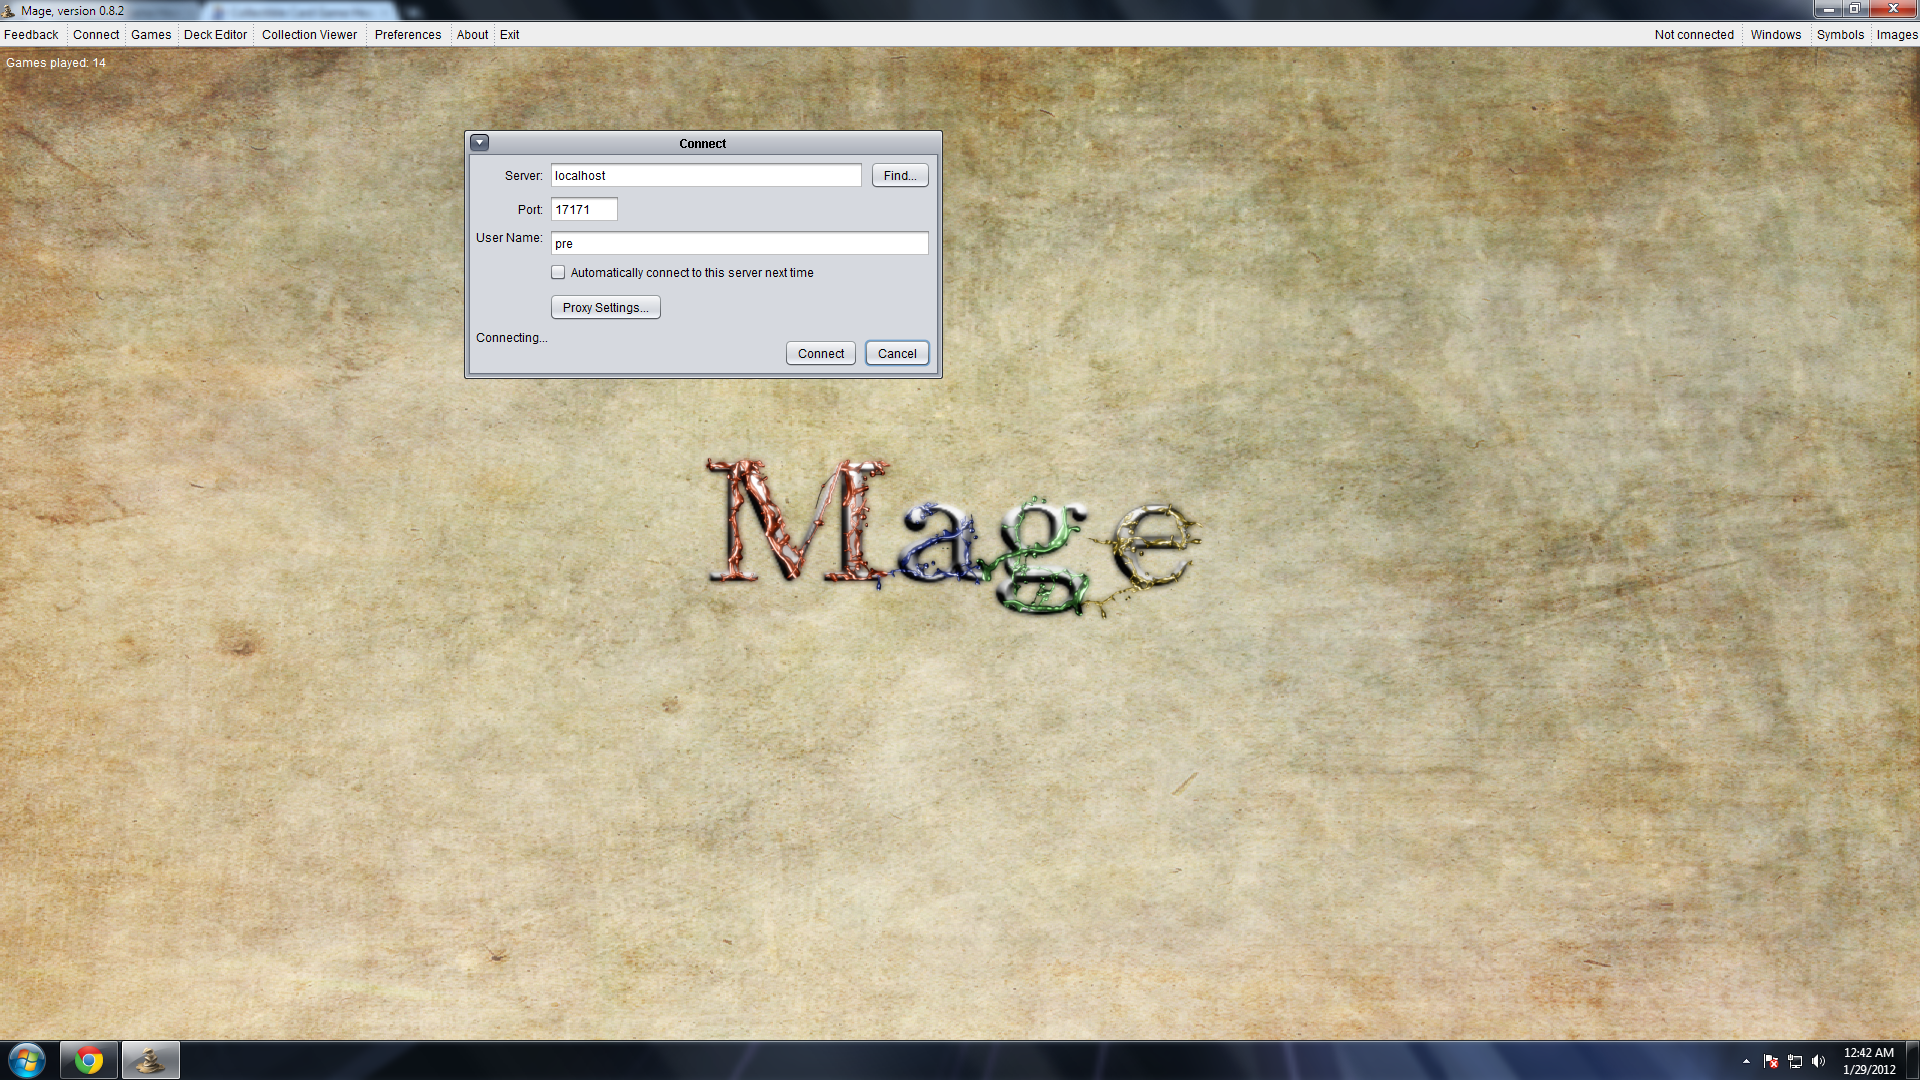This screenshot has height=1080, width=1920.
Task: Open Proxy Settings...
Action: pyautogui.click(x=605, y=307)
